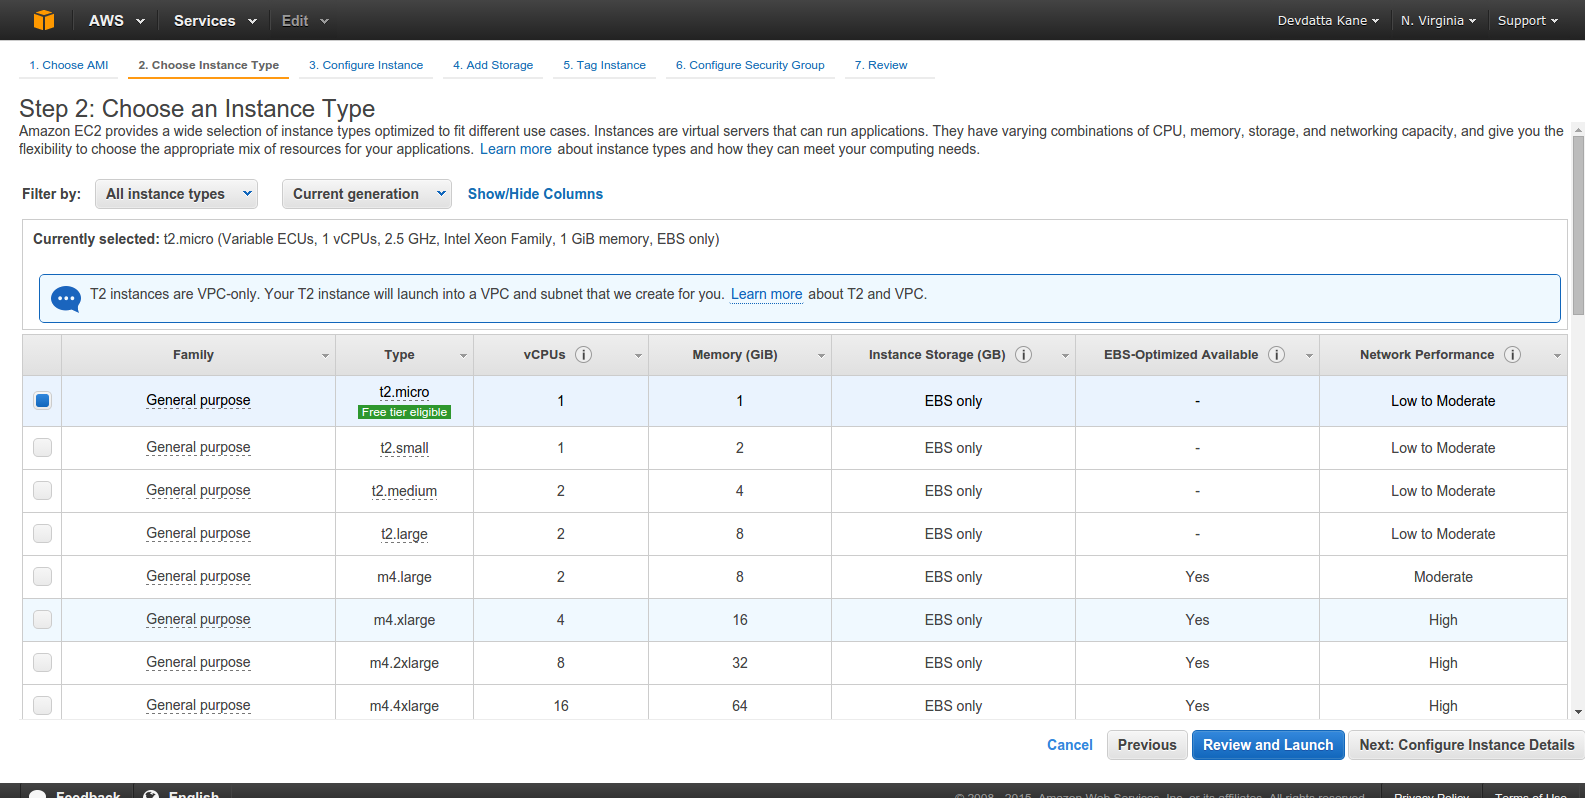Click Next: Configure Instance Details button
1585x798 pixels.
(x=1466, y=745)
